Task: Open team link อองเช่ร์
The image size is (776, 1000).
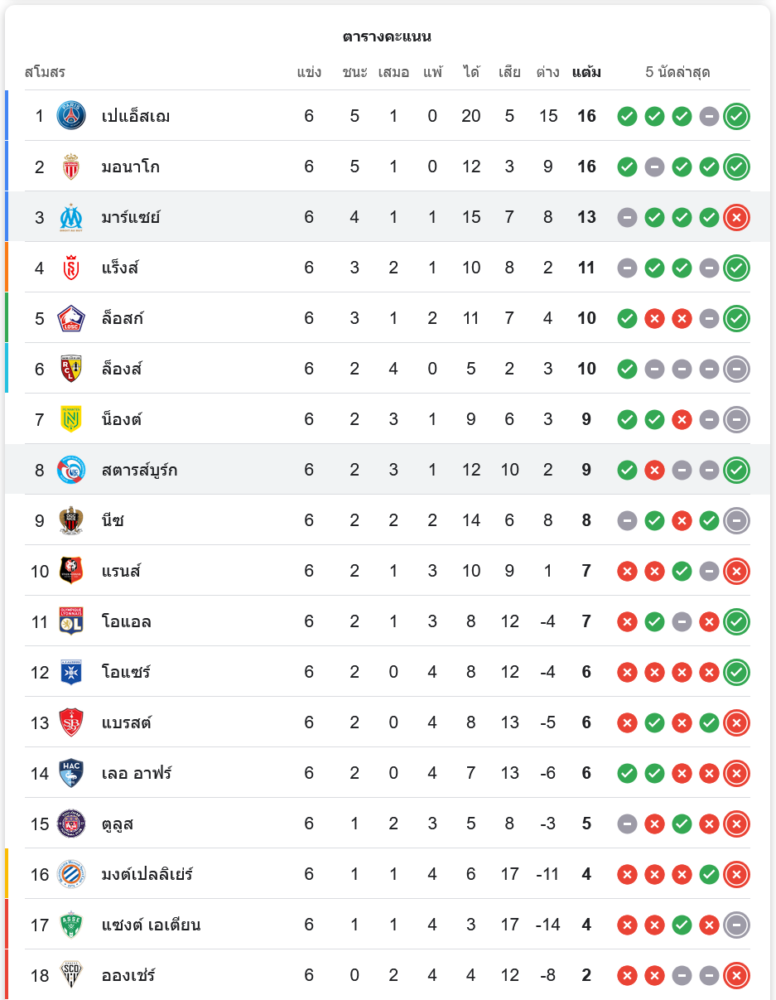Action: (128, 975)
